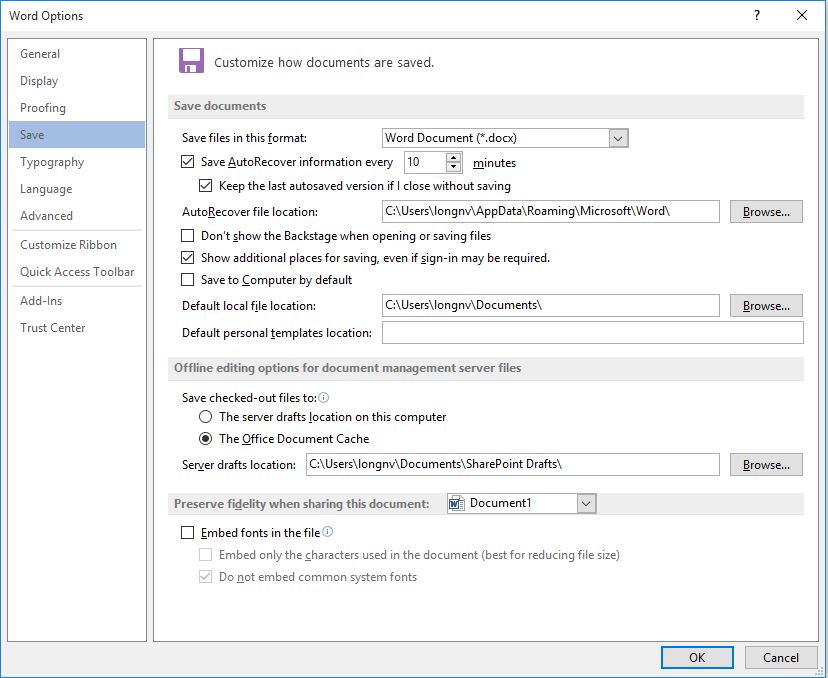Toggle Save AutoRecover information checkbox
Image resolution: width=828 pixels, height=678 pixels.
(188, 162)
